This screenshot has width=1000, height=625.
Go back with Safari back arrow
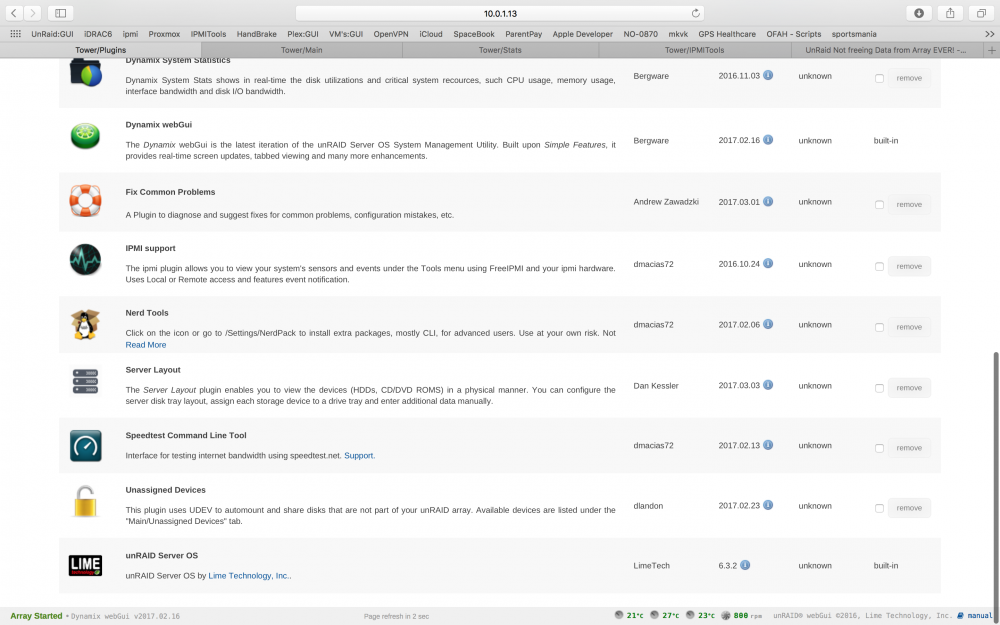14,13
